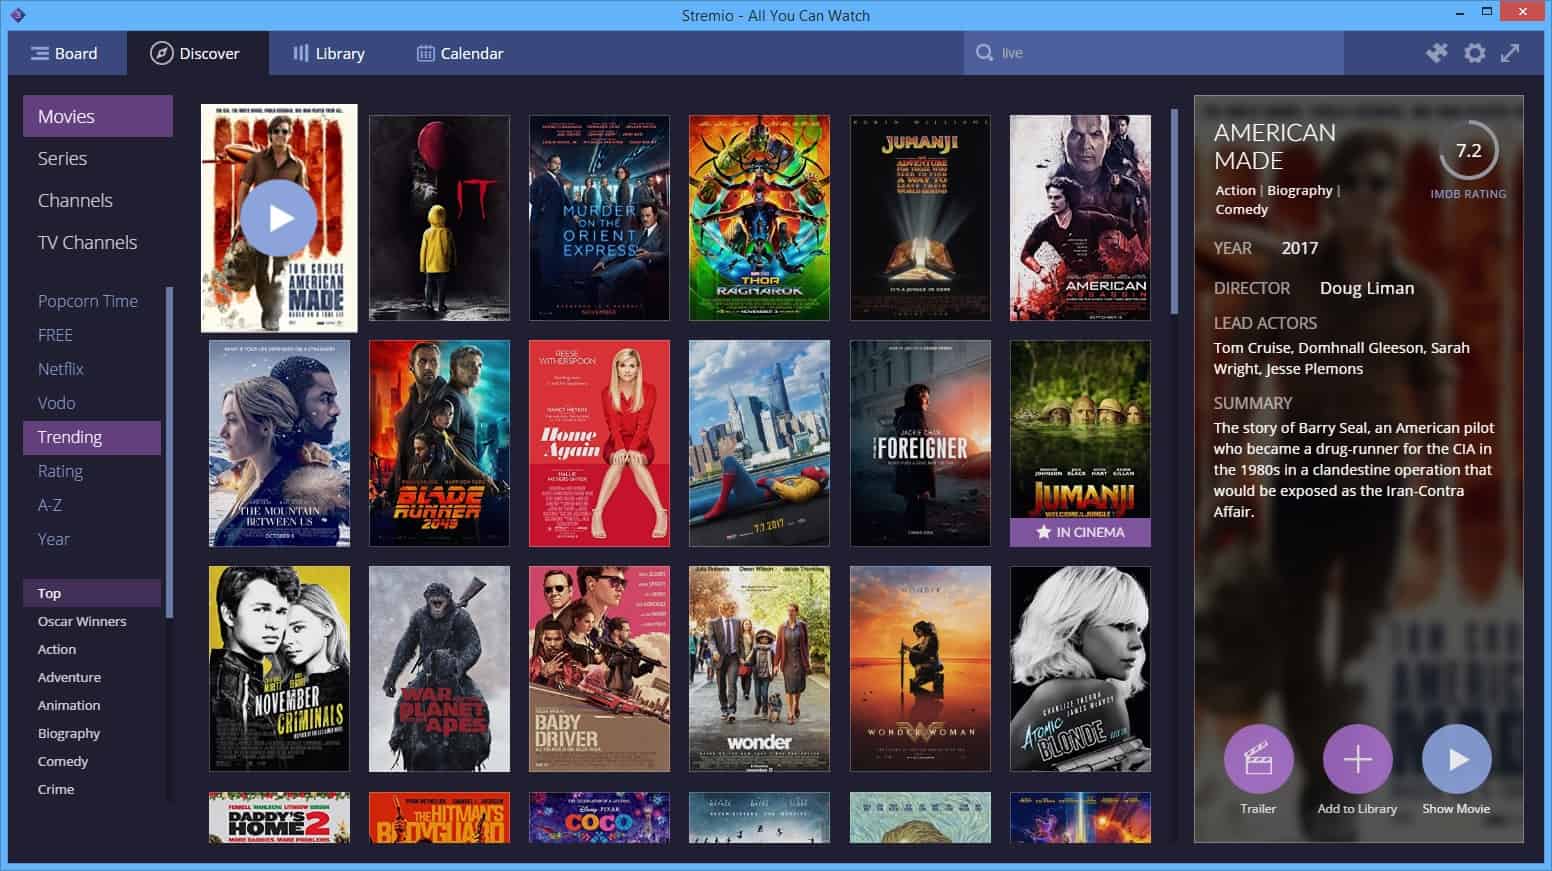Enable the A-Z sort option

tap(49, 505)
